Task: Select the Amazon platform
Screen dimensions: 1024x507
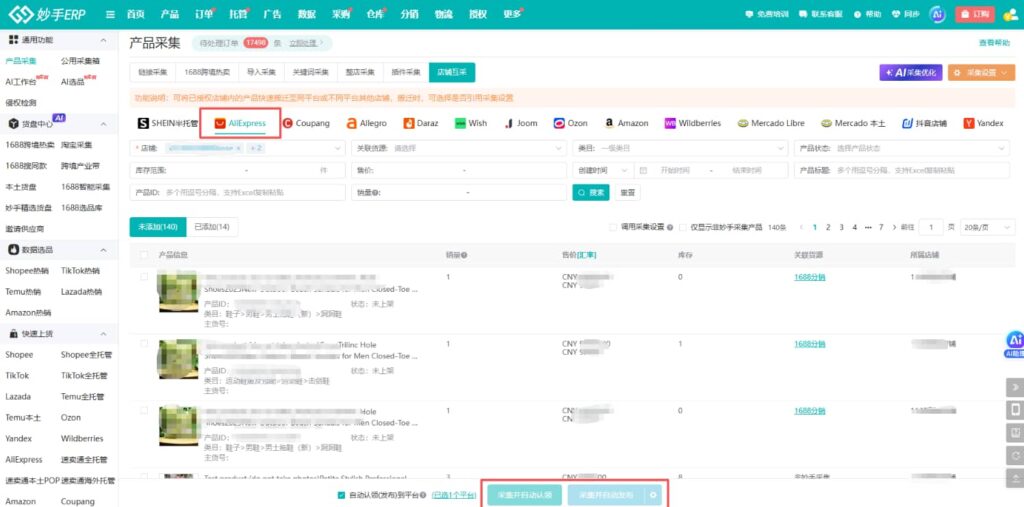Action: pos(626,123)
